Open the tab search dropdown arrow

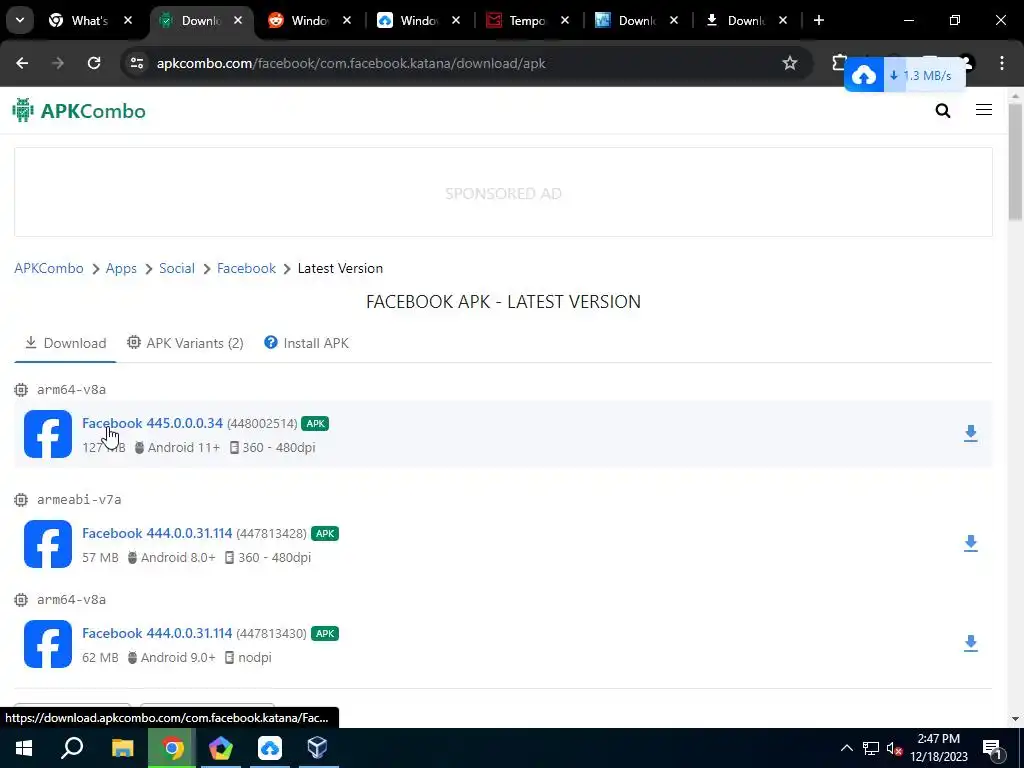click(x=20, y=20)
